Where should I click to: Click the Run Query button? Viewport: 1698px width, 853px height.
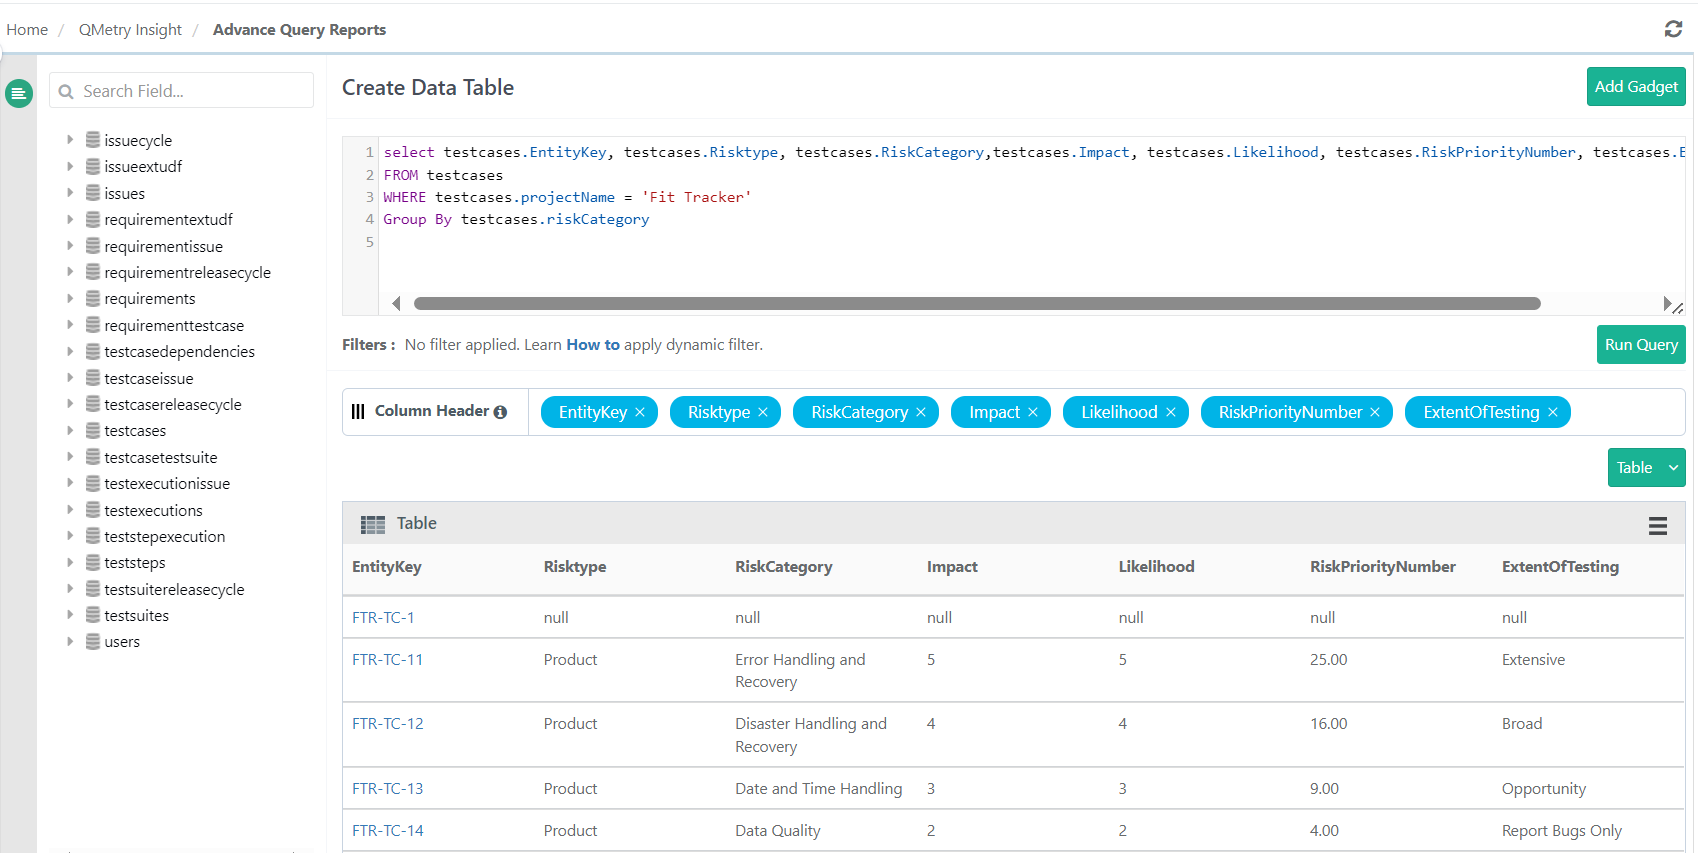[1640, 345]
